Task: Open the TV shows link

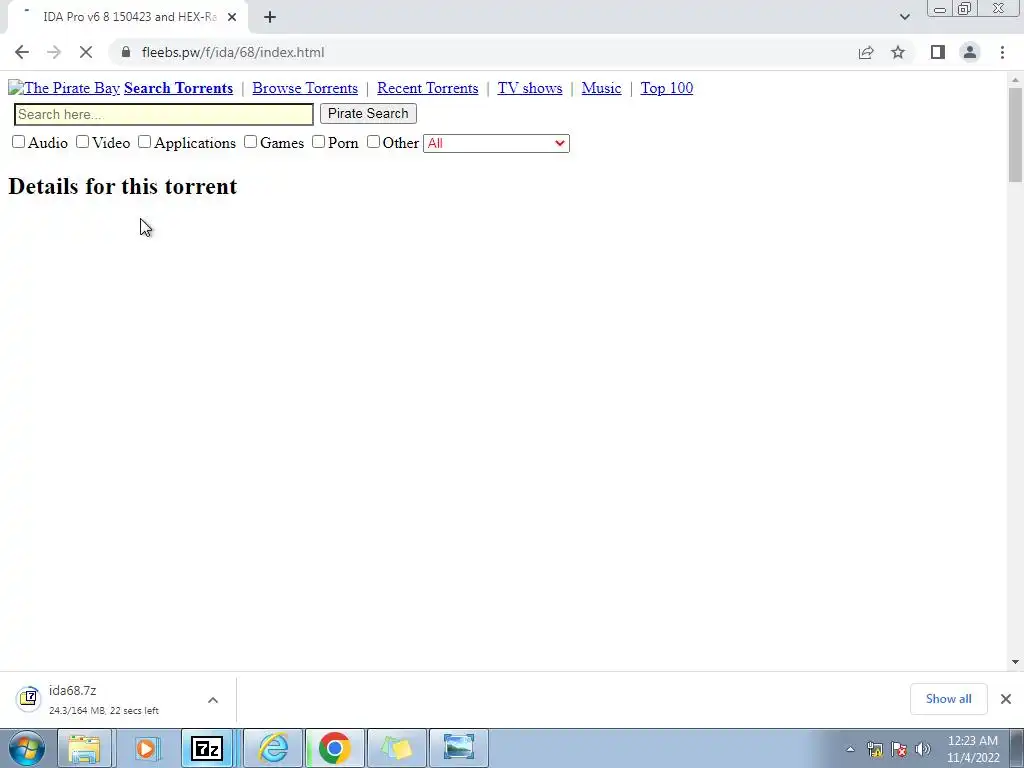Action: point(530,88)
